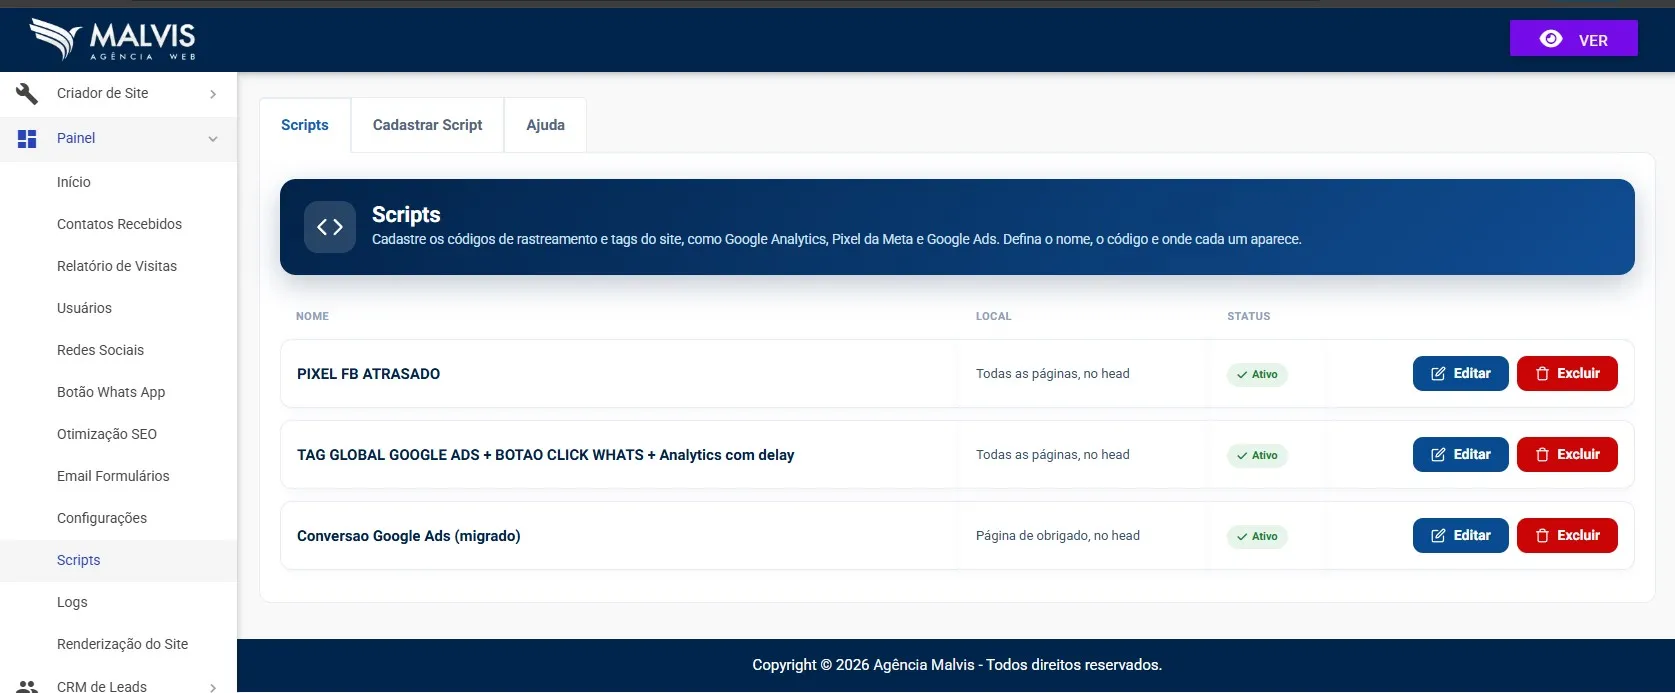Click the CRM de Leads label
1675x693 pixels.
click(102, 686)
